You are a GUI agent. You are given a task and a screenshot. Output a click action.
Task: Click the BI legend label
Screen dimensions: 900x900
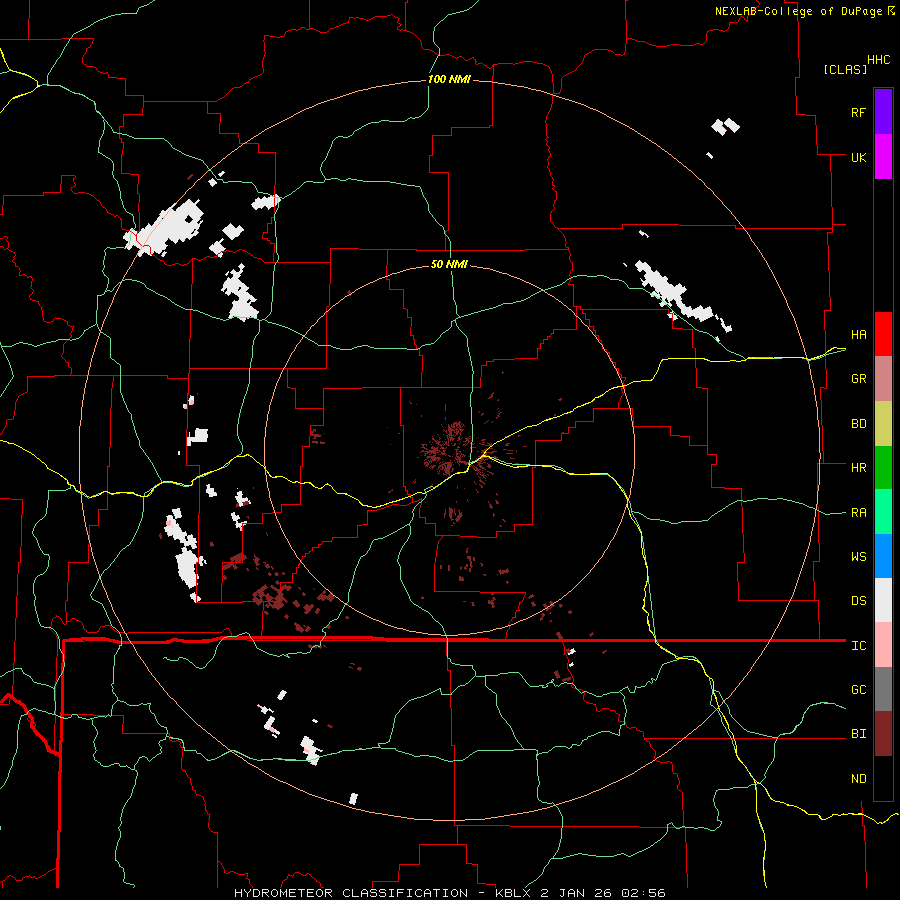point(858,734)
